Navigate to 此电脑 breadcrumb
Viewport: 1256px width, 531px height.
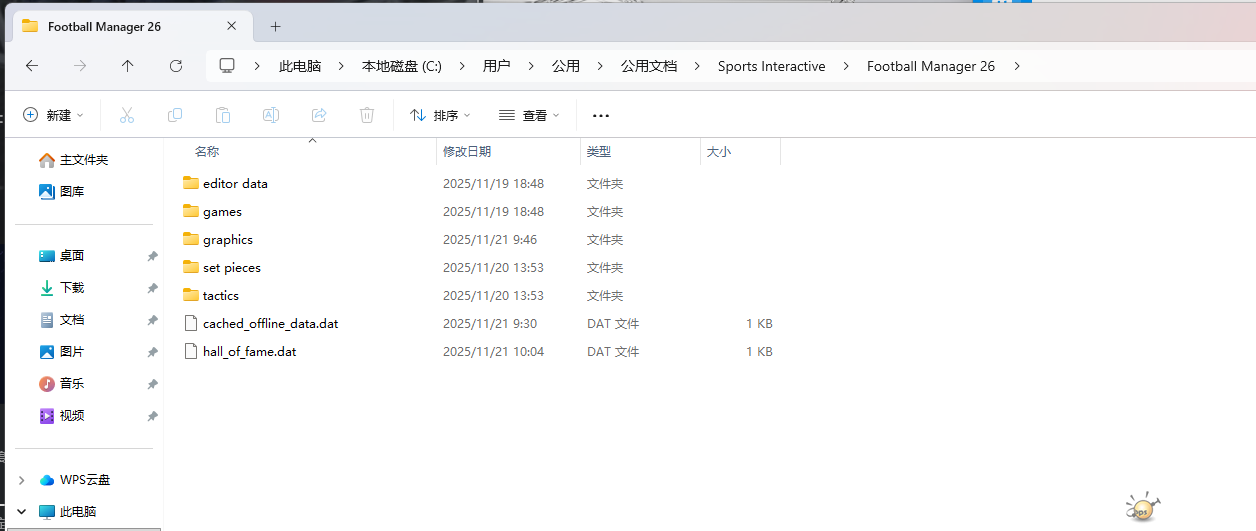point(300,66)
